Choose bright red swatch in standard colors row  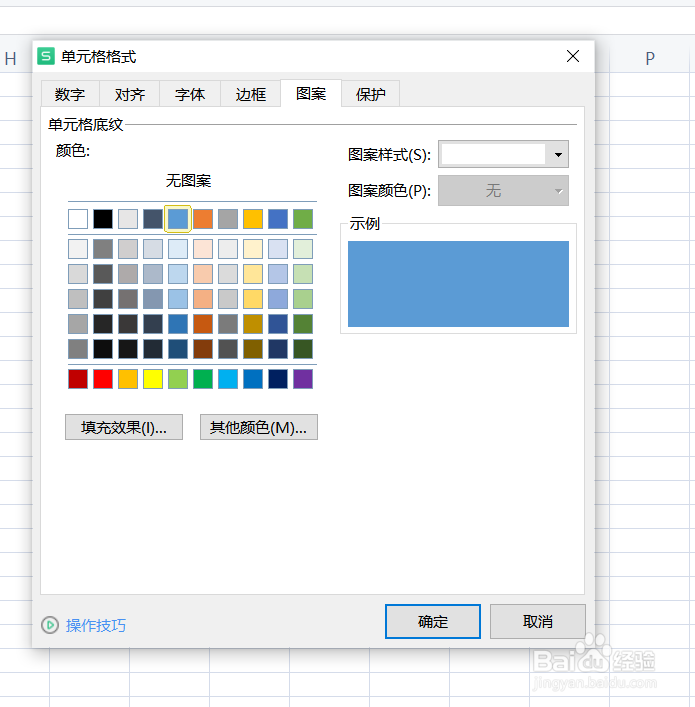click(103, 379)
